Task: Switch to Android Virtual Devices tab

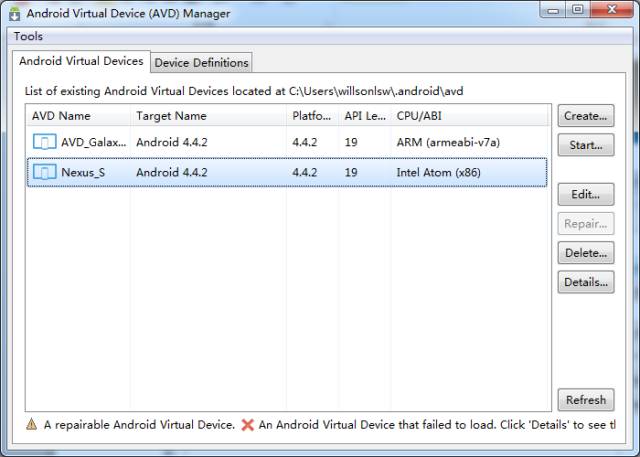Action: pyautogui.click(x=81, y=61)
